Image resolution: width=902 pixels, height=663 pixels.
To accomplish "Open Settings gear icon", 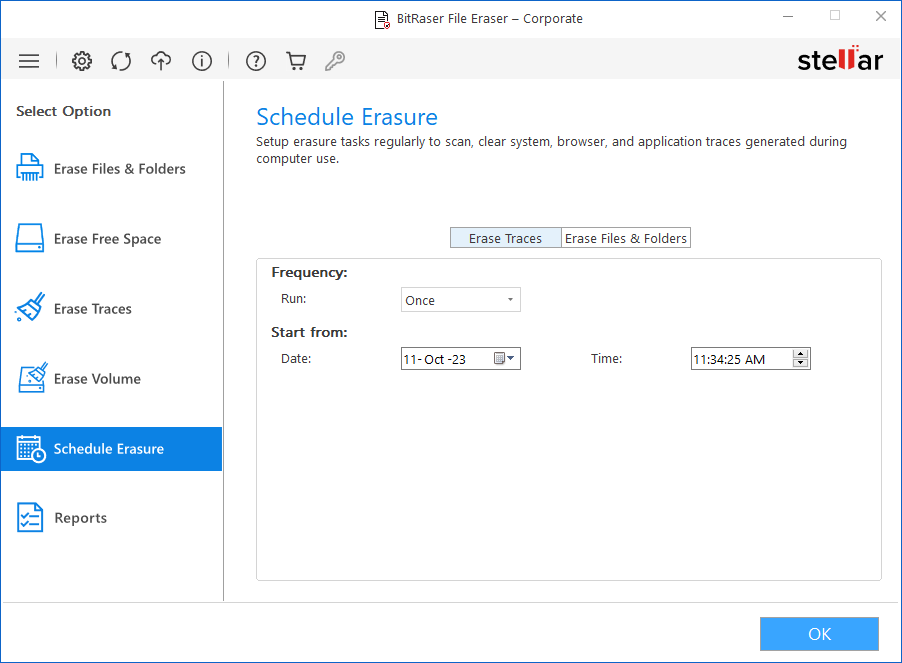I will click(82, 61).
